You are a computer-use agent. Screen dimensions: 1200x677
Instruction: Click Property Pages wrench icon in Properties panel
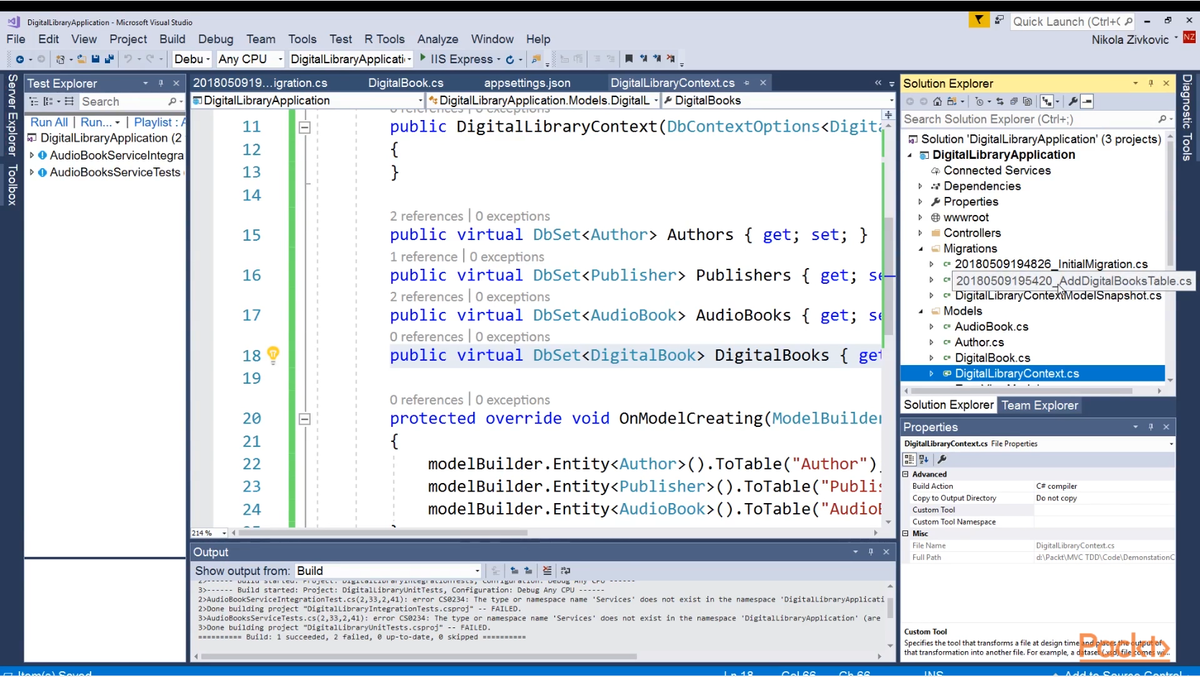coord(942,459)
